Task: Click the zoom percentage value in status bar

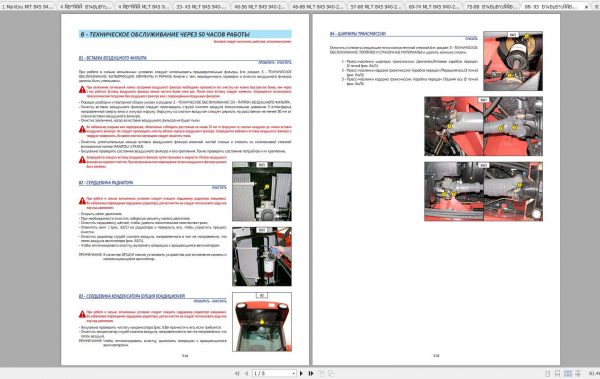Action: (594, 373)
